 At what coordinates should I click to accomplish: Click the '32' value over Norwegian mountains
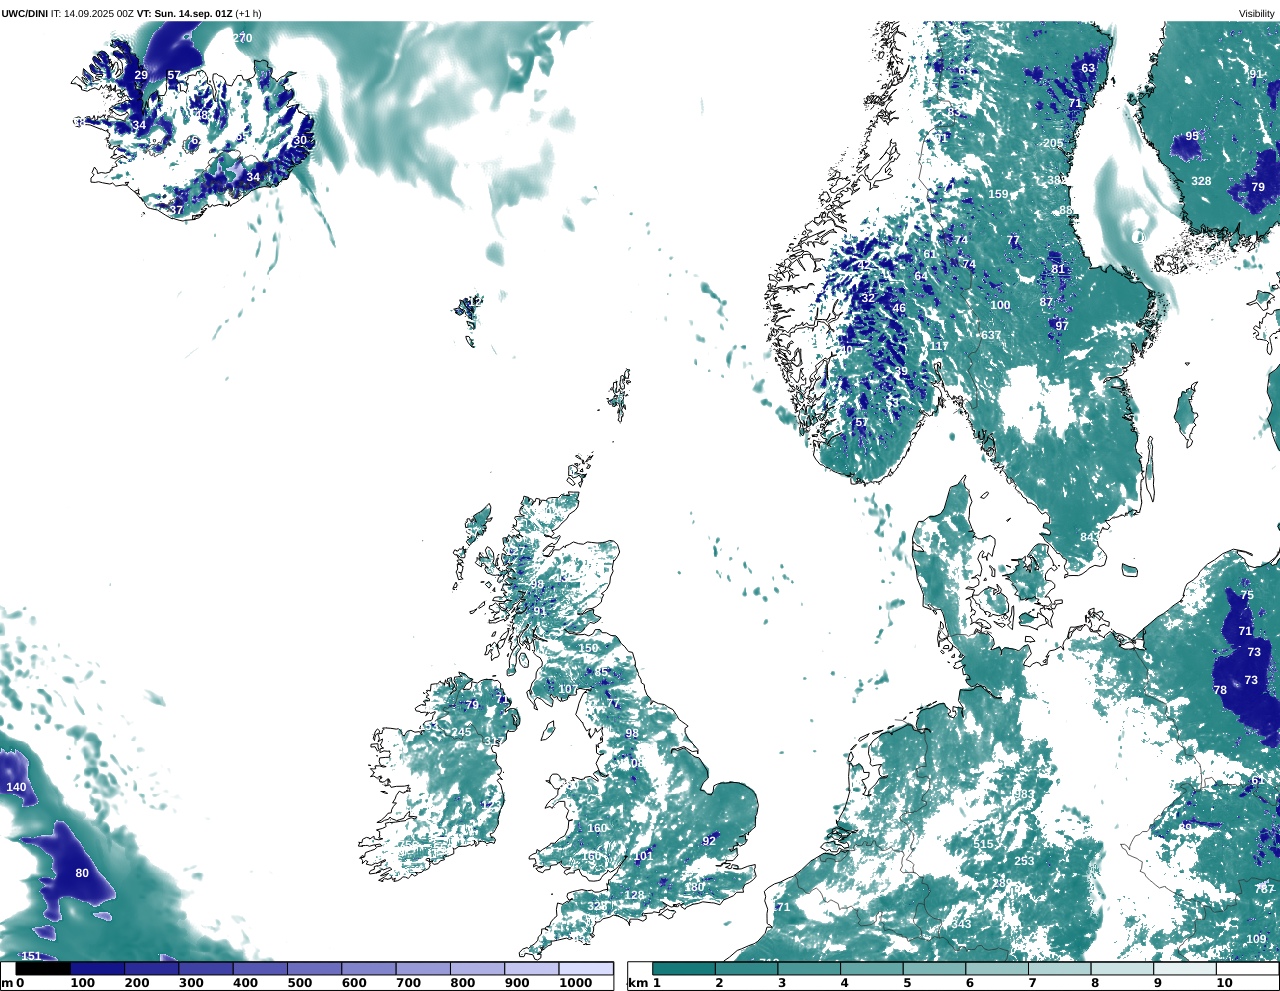[868, 298]
